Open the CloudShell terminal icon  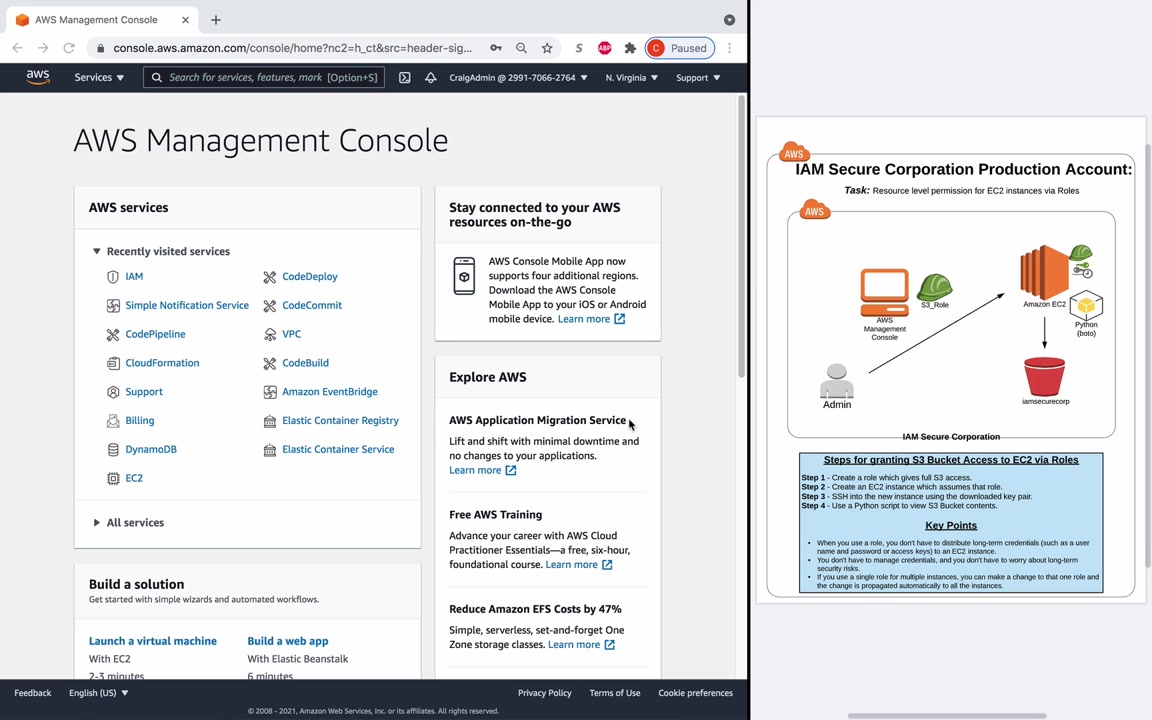coord(404,77)
